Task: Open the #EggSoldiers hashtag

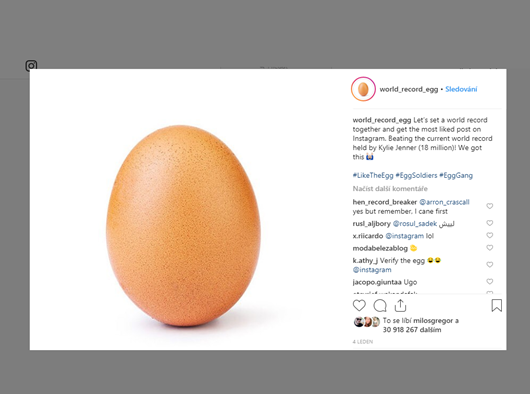Action: 416,175
